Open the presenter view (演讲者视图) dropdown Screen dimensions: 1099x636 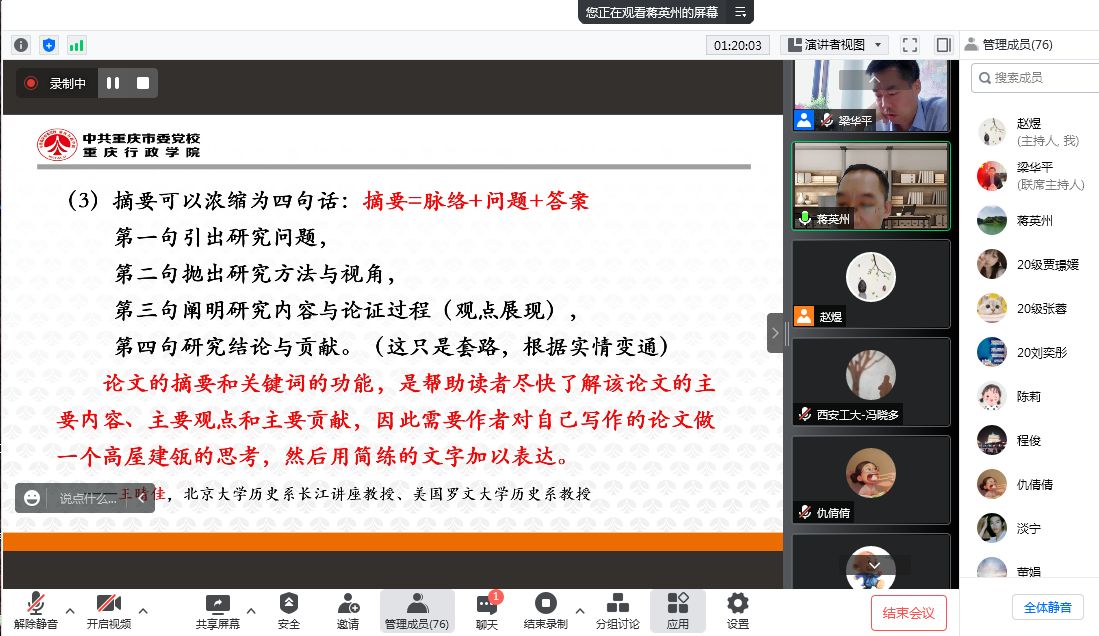(x=834, y=45)
